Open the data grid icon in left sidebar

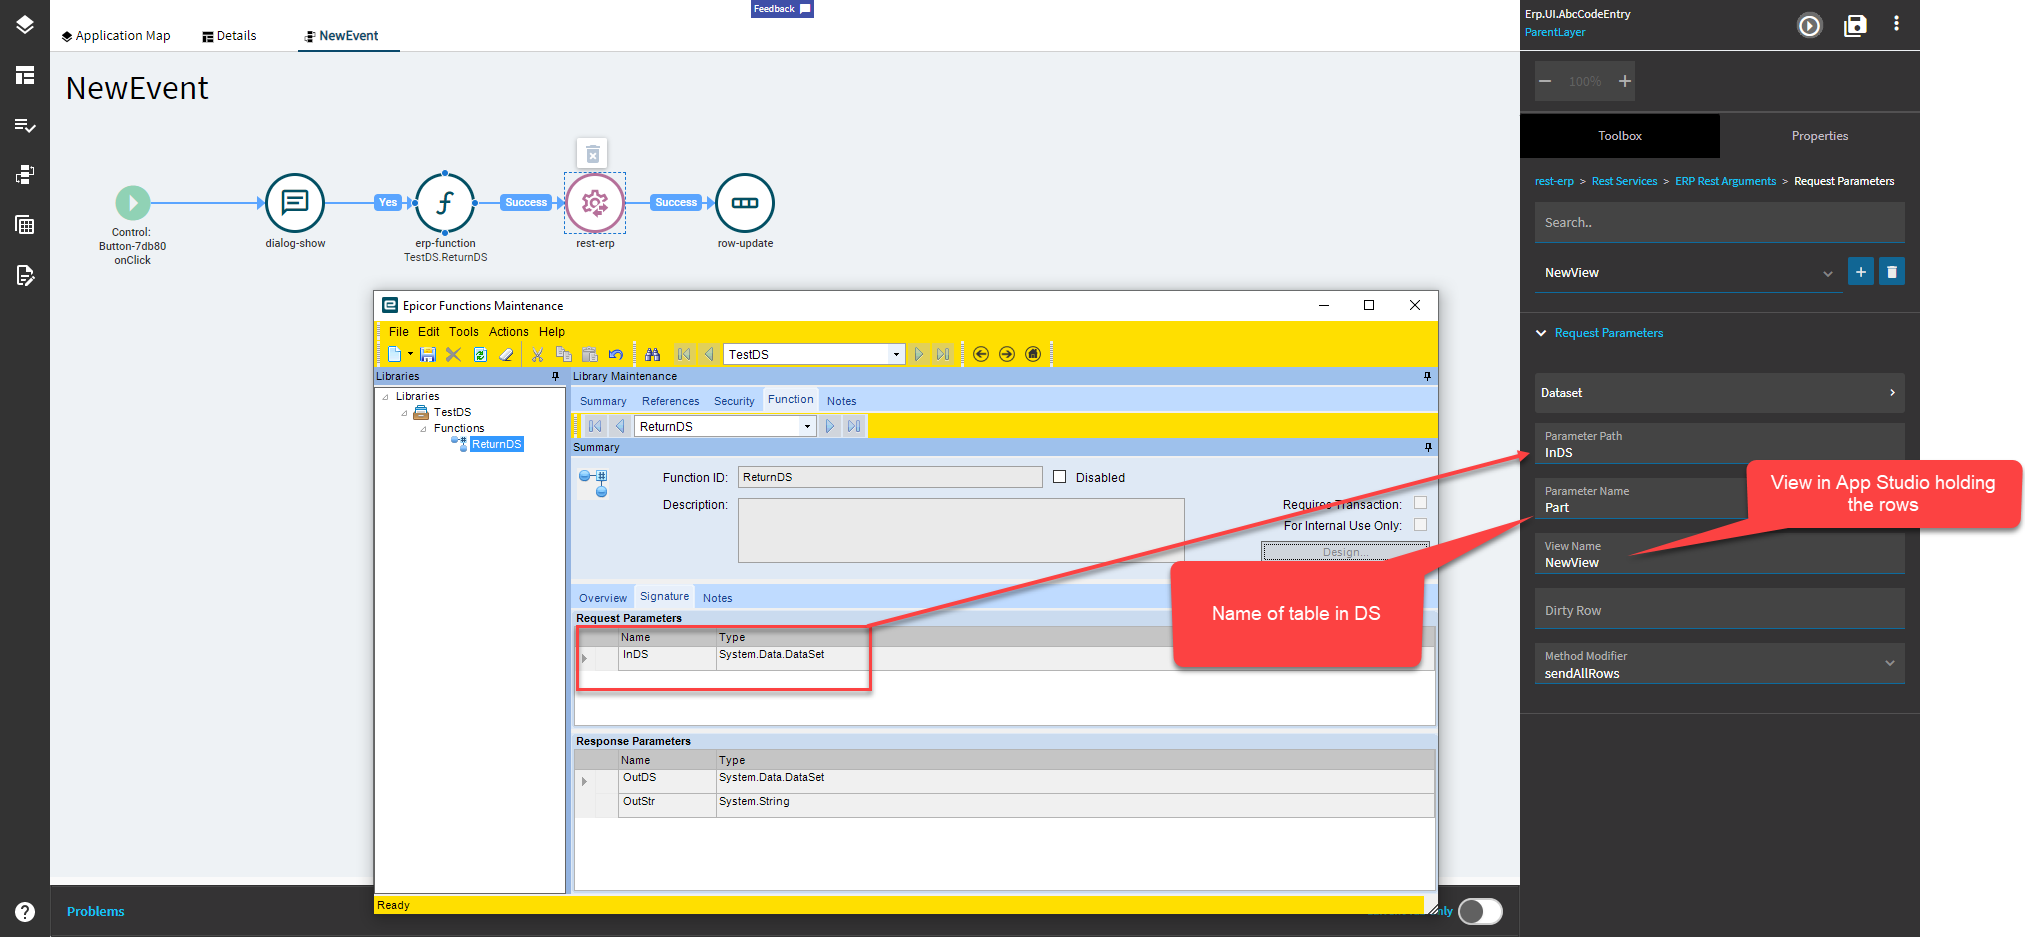(x=25, y=225)
